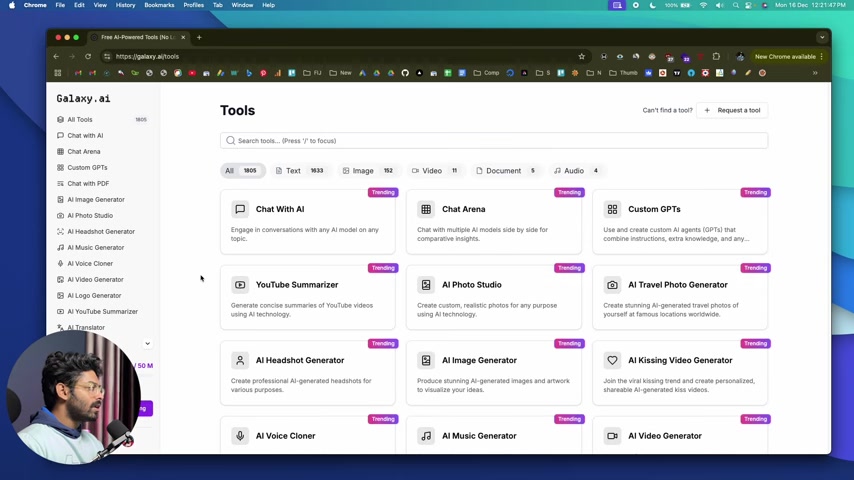Image resolution: width=854 pixels, height=480 pixels.
Task: Open the FU bookmarks folder
Action: pos(312,73)
